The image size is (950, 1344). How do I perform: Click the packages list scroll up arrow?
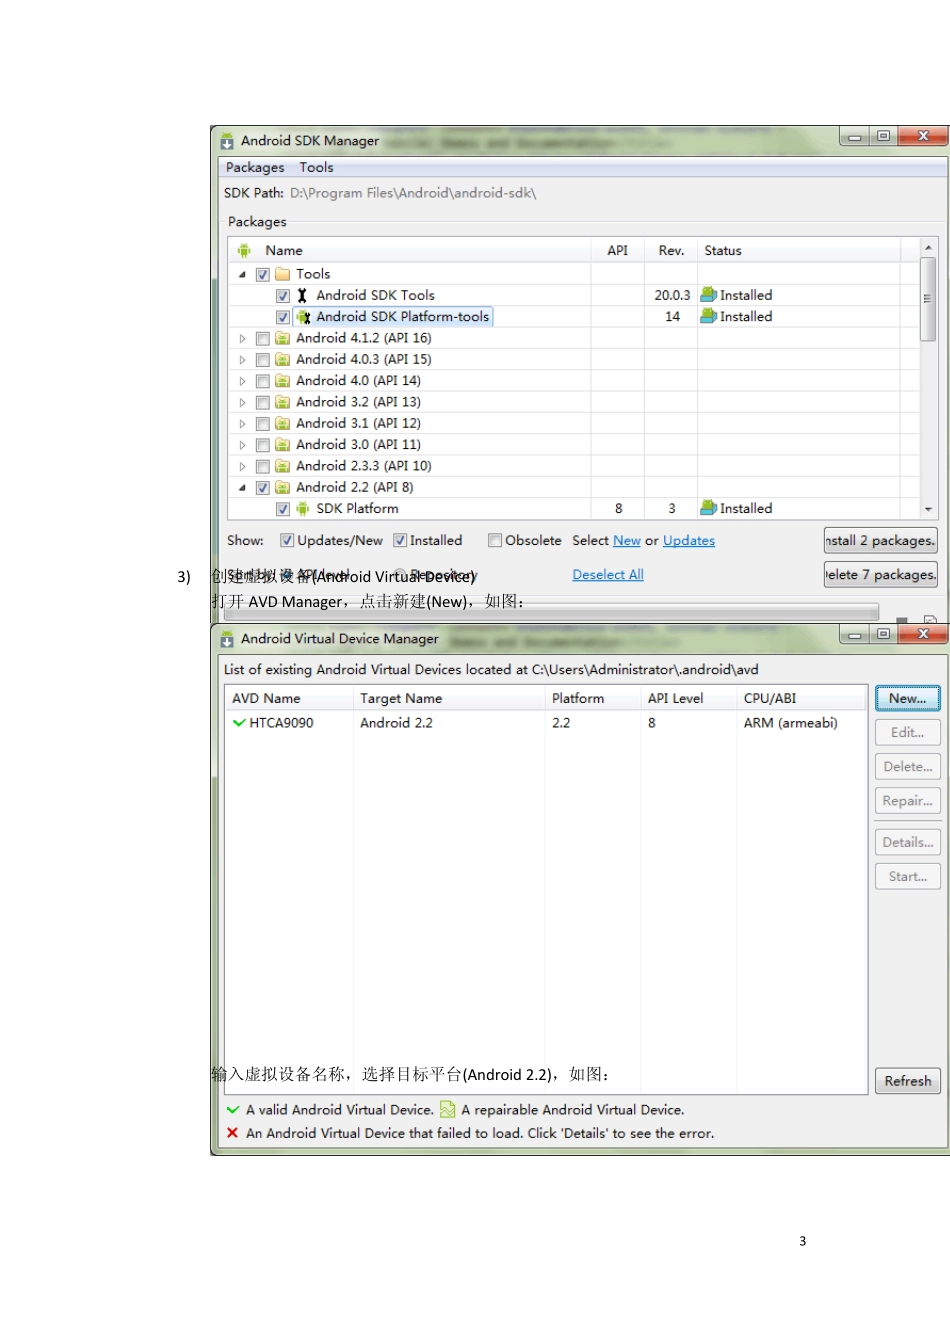coord(928,248)
